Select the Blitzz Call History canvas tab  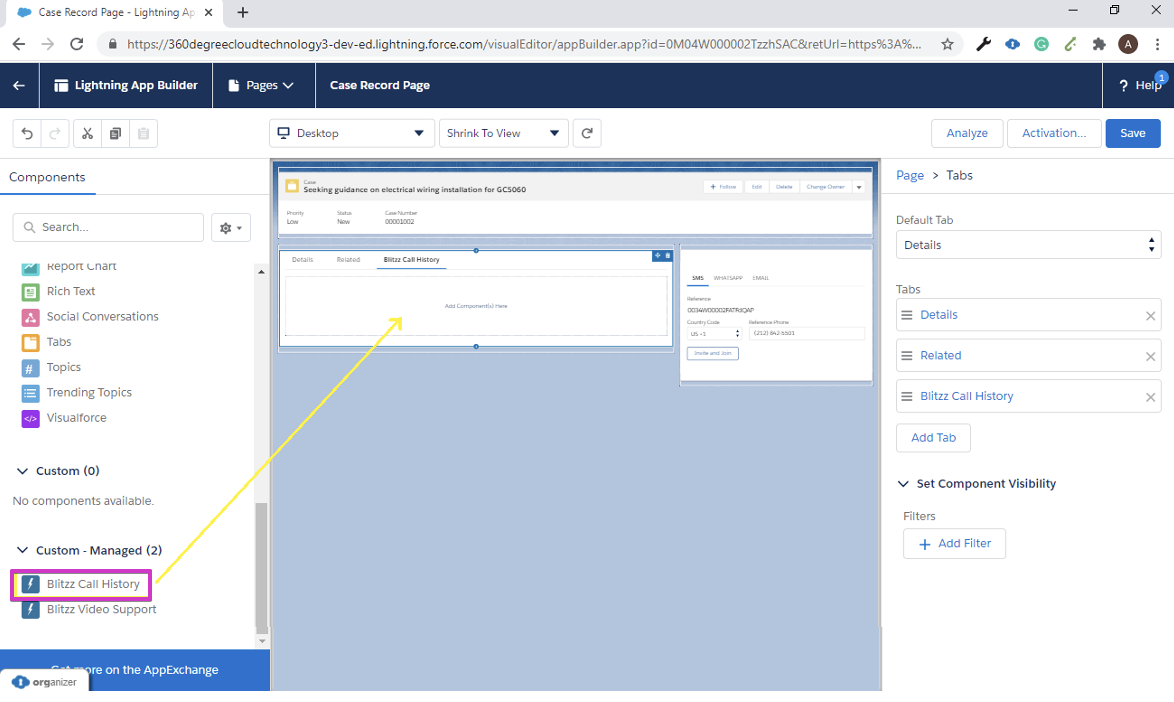pos(411,260)
